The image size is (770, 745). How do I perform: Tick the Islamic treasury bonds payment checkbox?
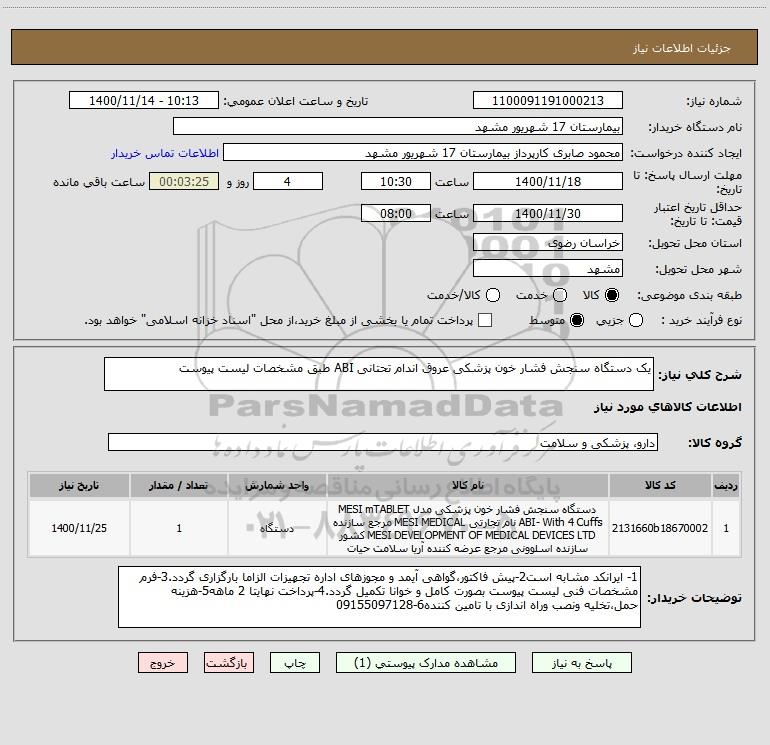coord(485,320)
